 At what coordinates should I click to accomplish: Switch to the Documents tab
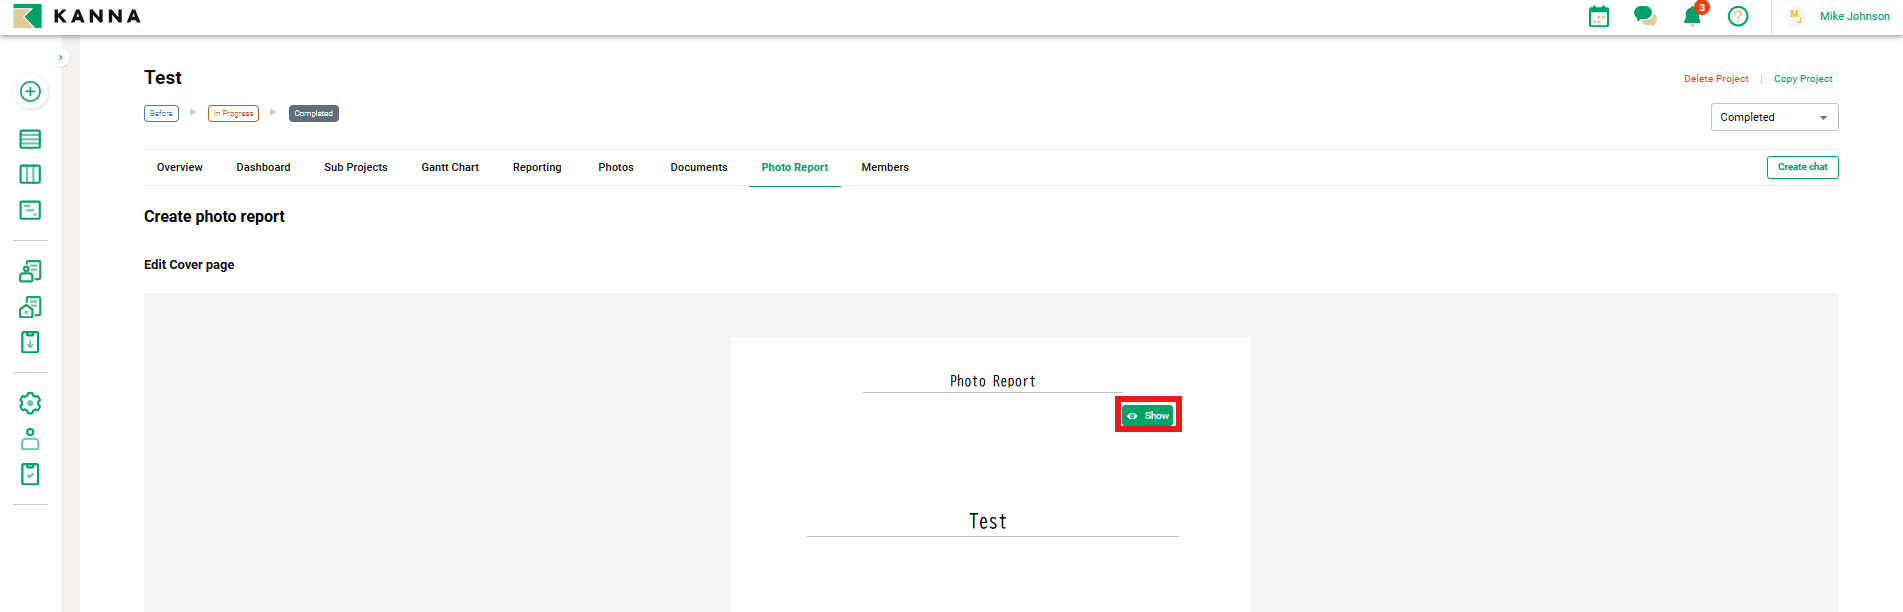tap(698, 167)
